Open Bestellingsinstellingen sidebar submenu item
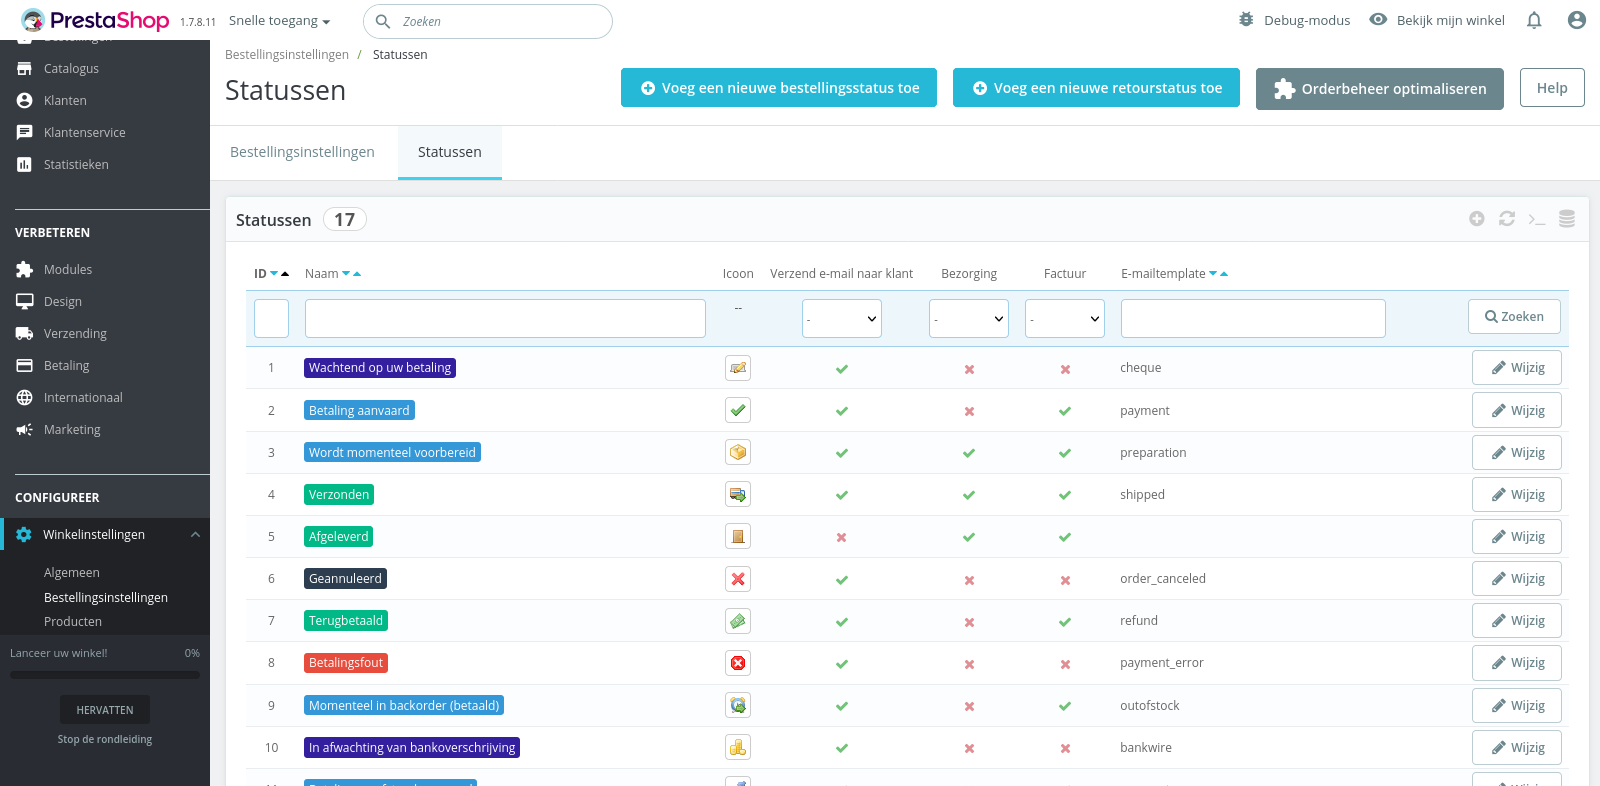This screenshot has height=786, width=1600. tap(106, 598)
